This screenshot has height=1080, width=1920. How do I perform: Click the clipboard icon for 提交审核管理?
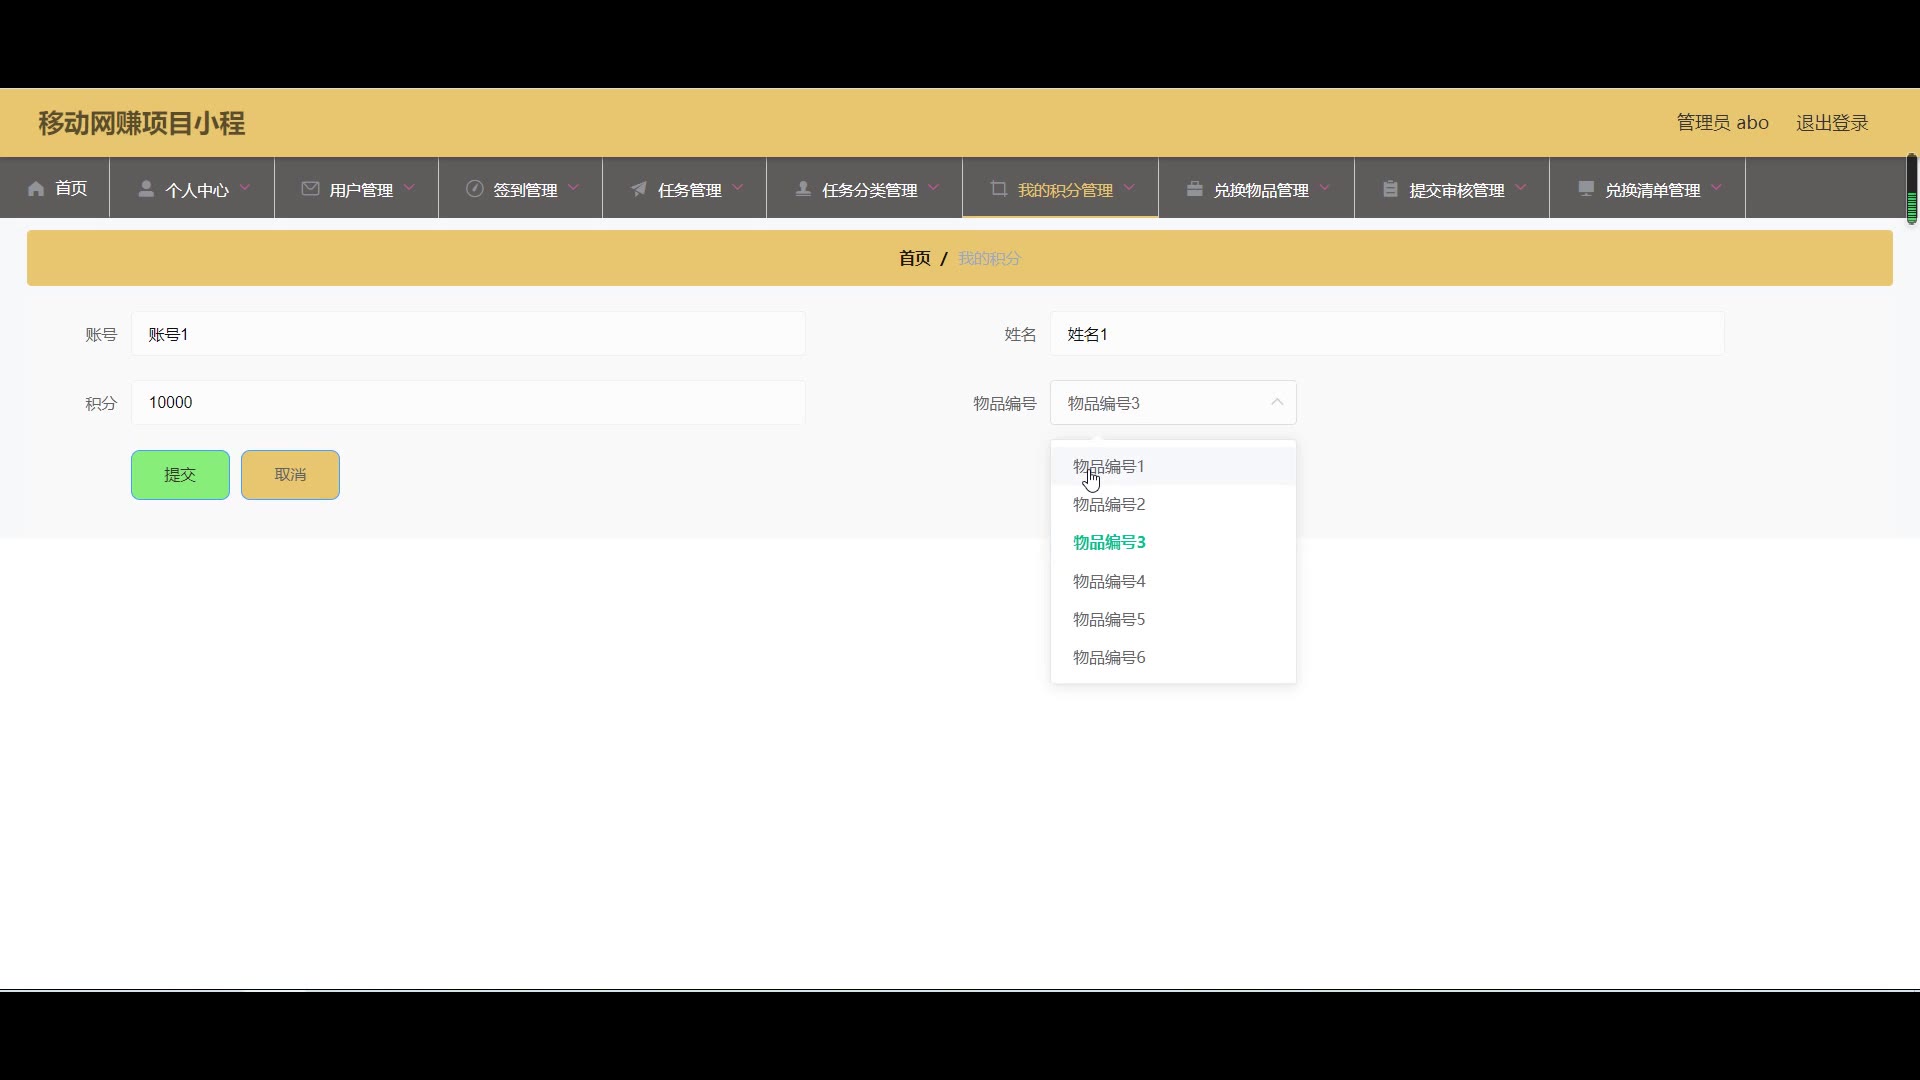1390,189
